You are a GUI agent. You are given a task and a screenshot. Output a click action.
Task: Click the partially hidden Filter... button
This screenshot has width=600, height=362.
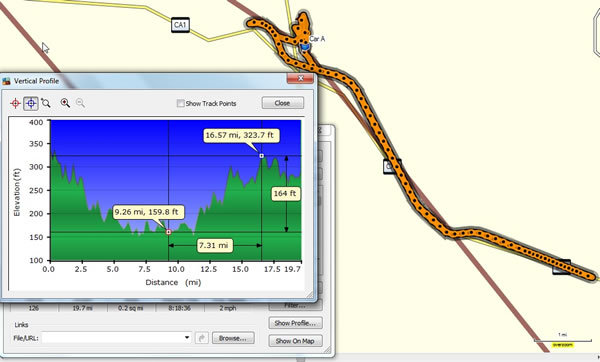295,306
